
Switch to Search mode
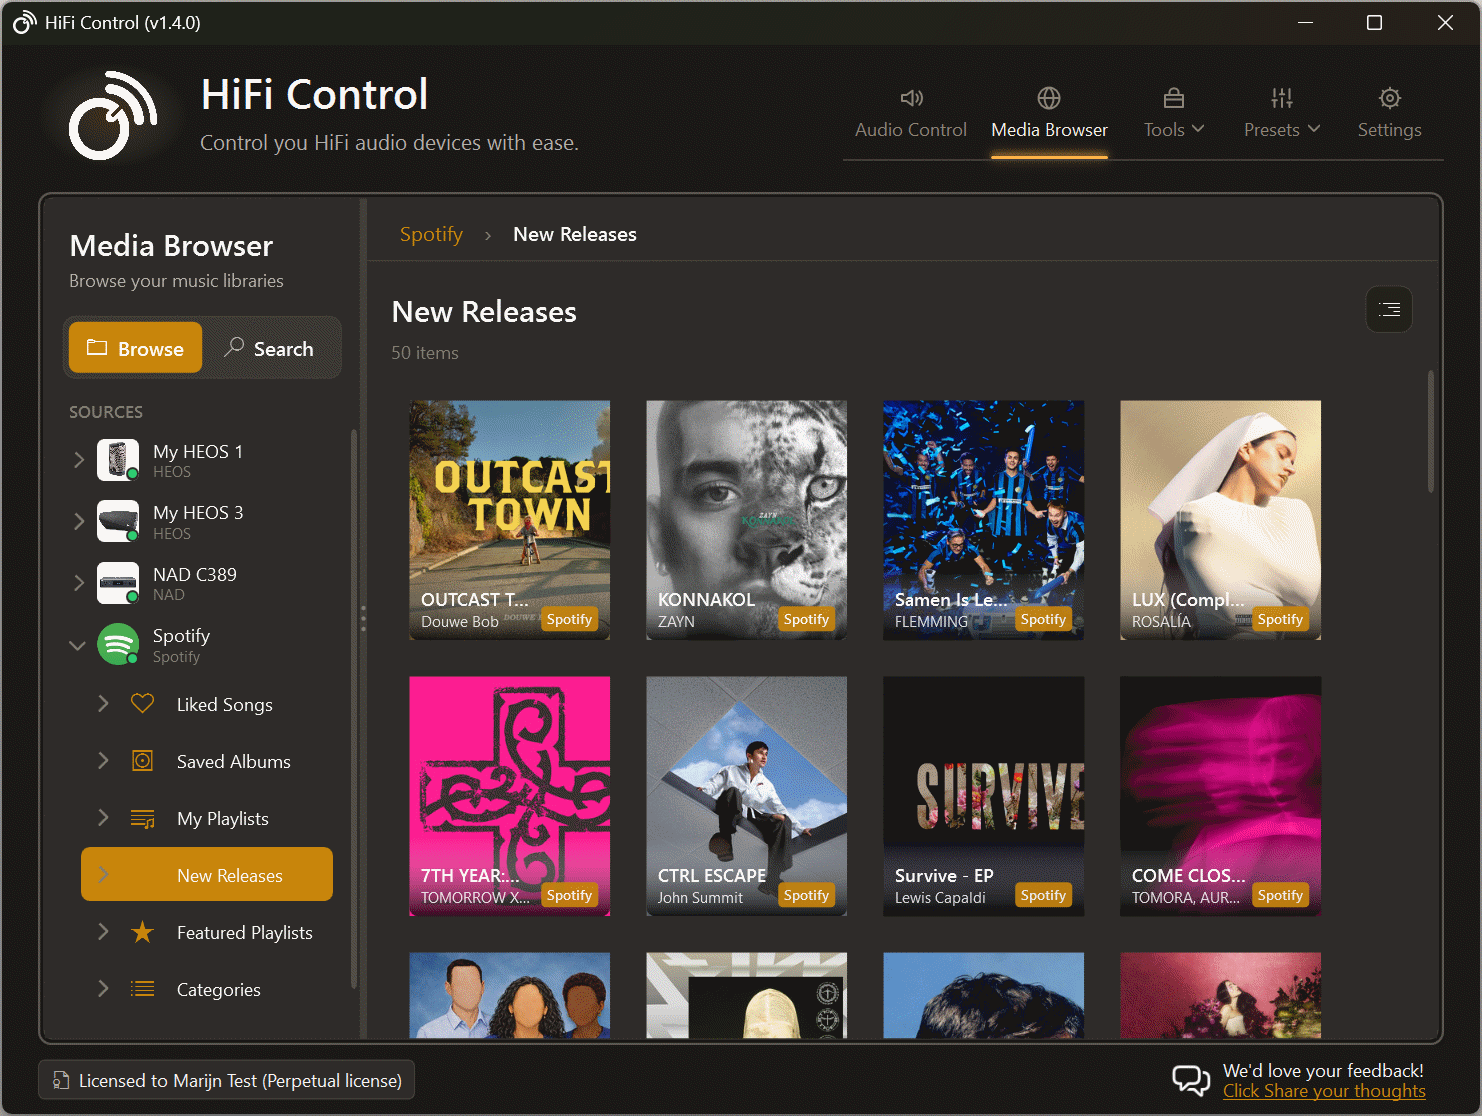[270, 348]
